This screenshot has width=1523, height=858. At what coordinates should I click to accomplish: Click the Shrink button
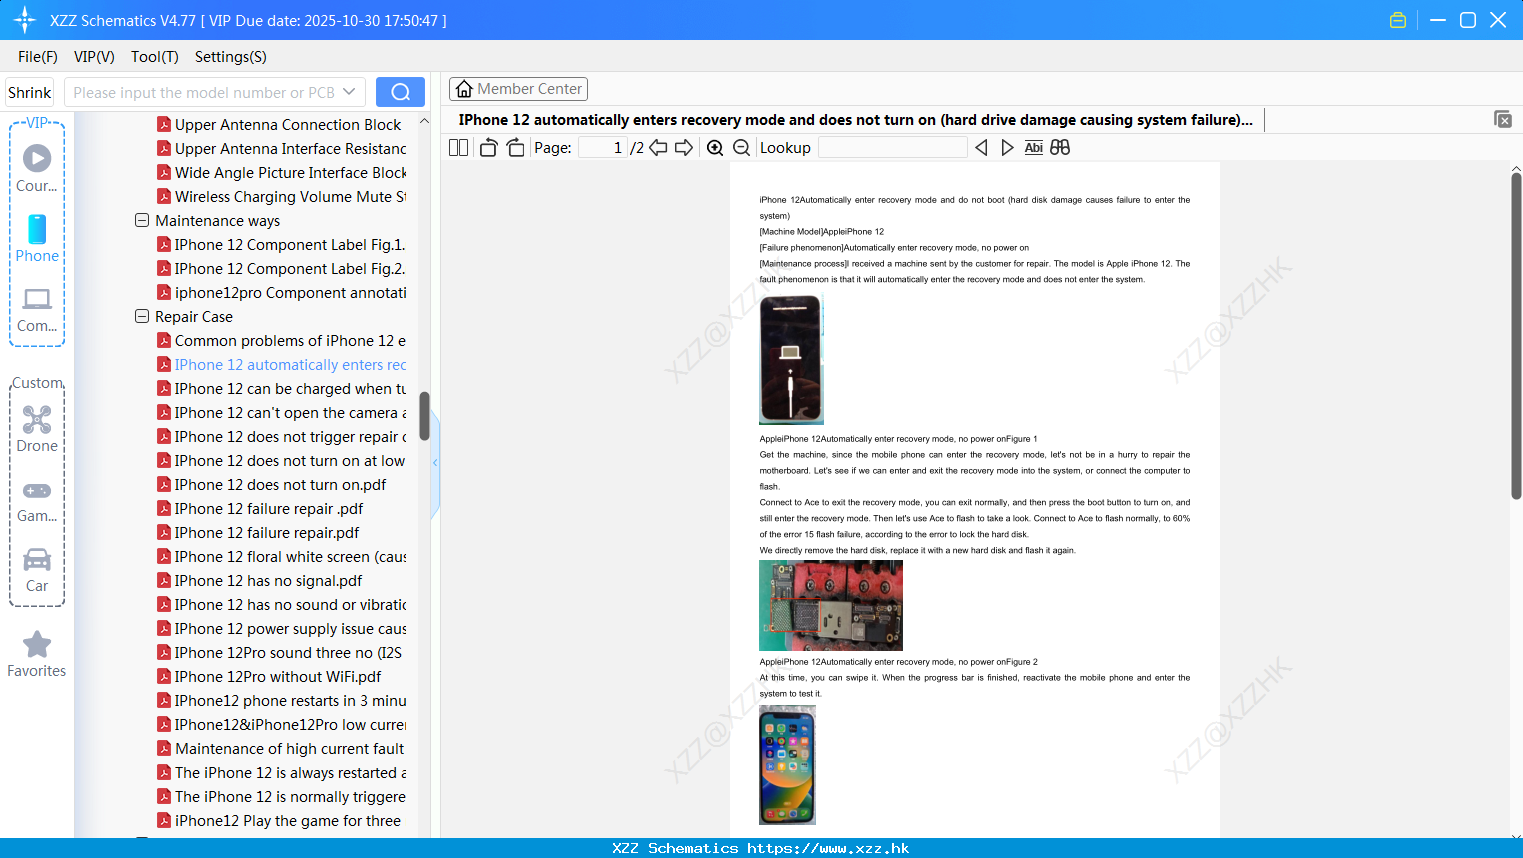point(30,92)
